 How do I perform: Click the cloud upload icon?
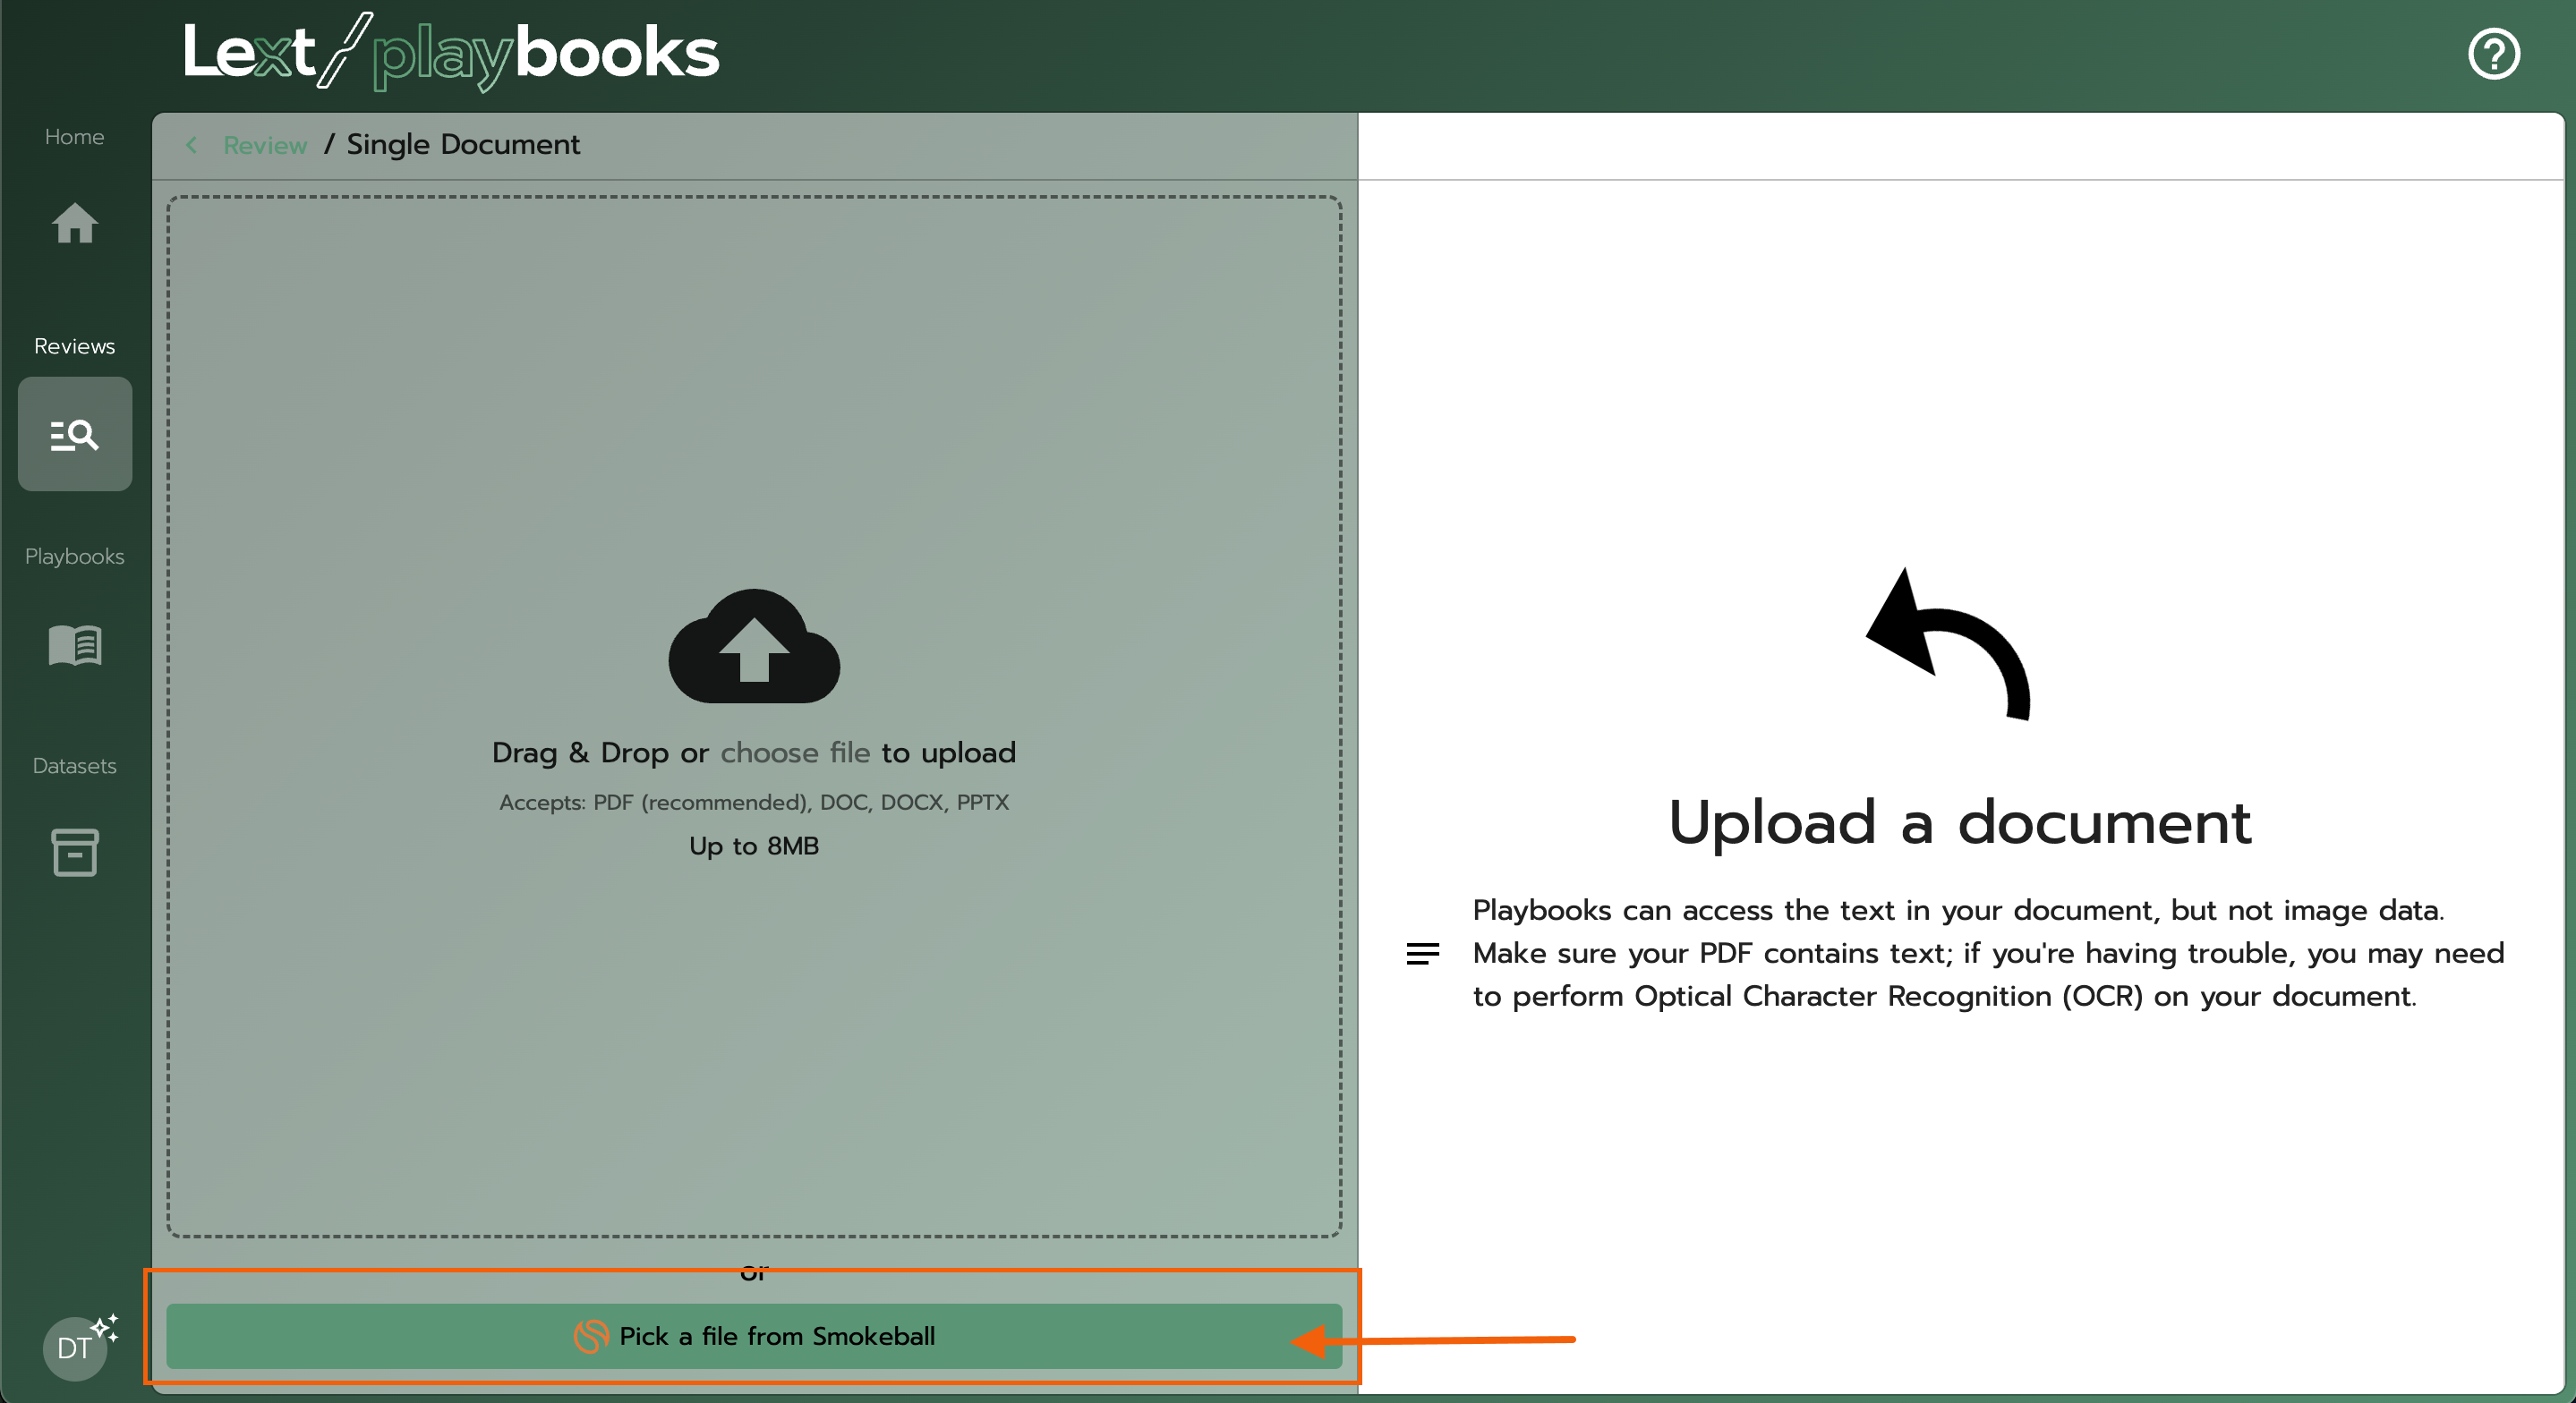tap(754, 646)
